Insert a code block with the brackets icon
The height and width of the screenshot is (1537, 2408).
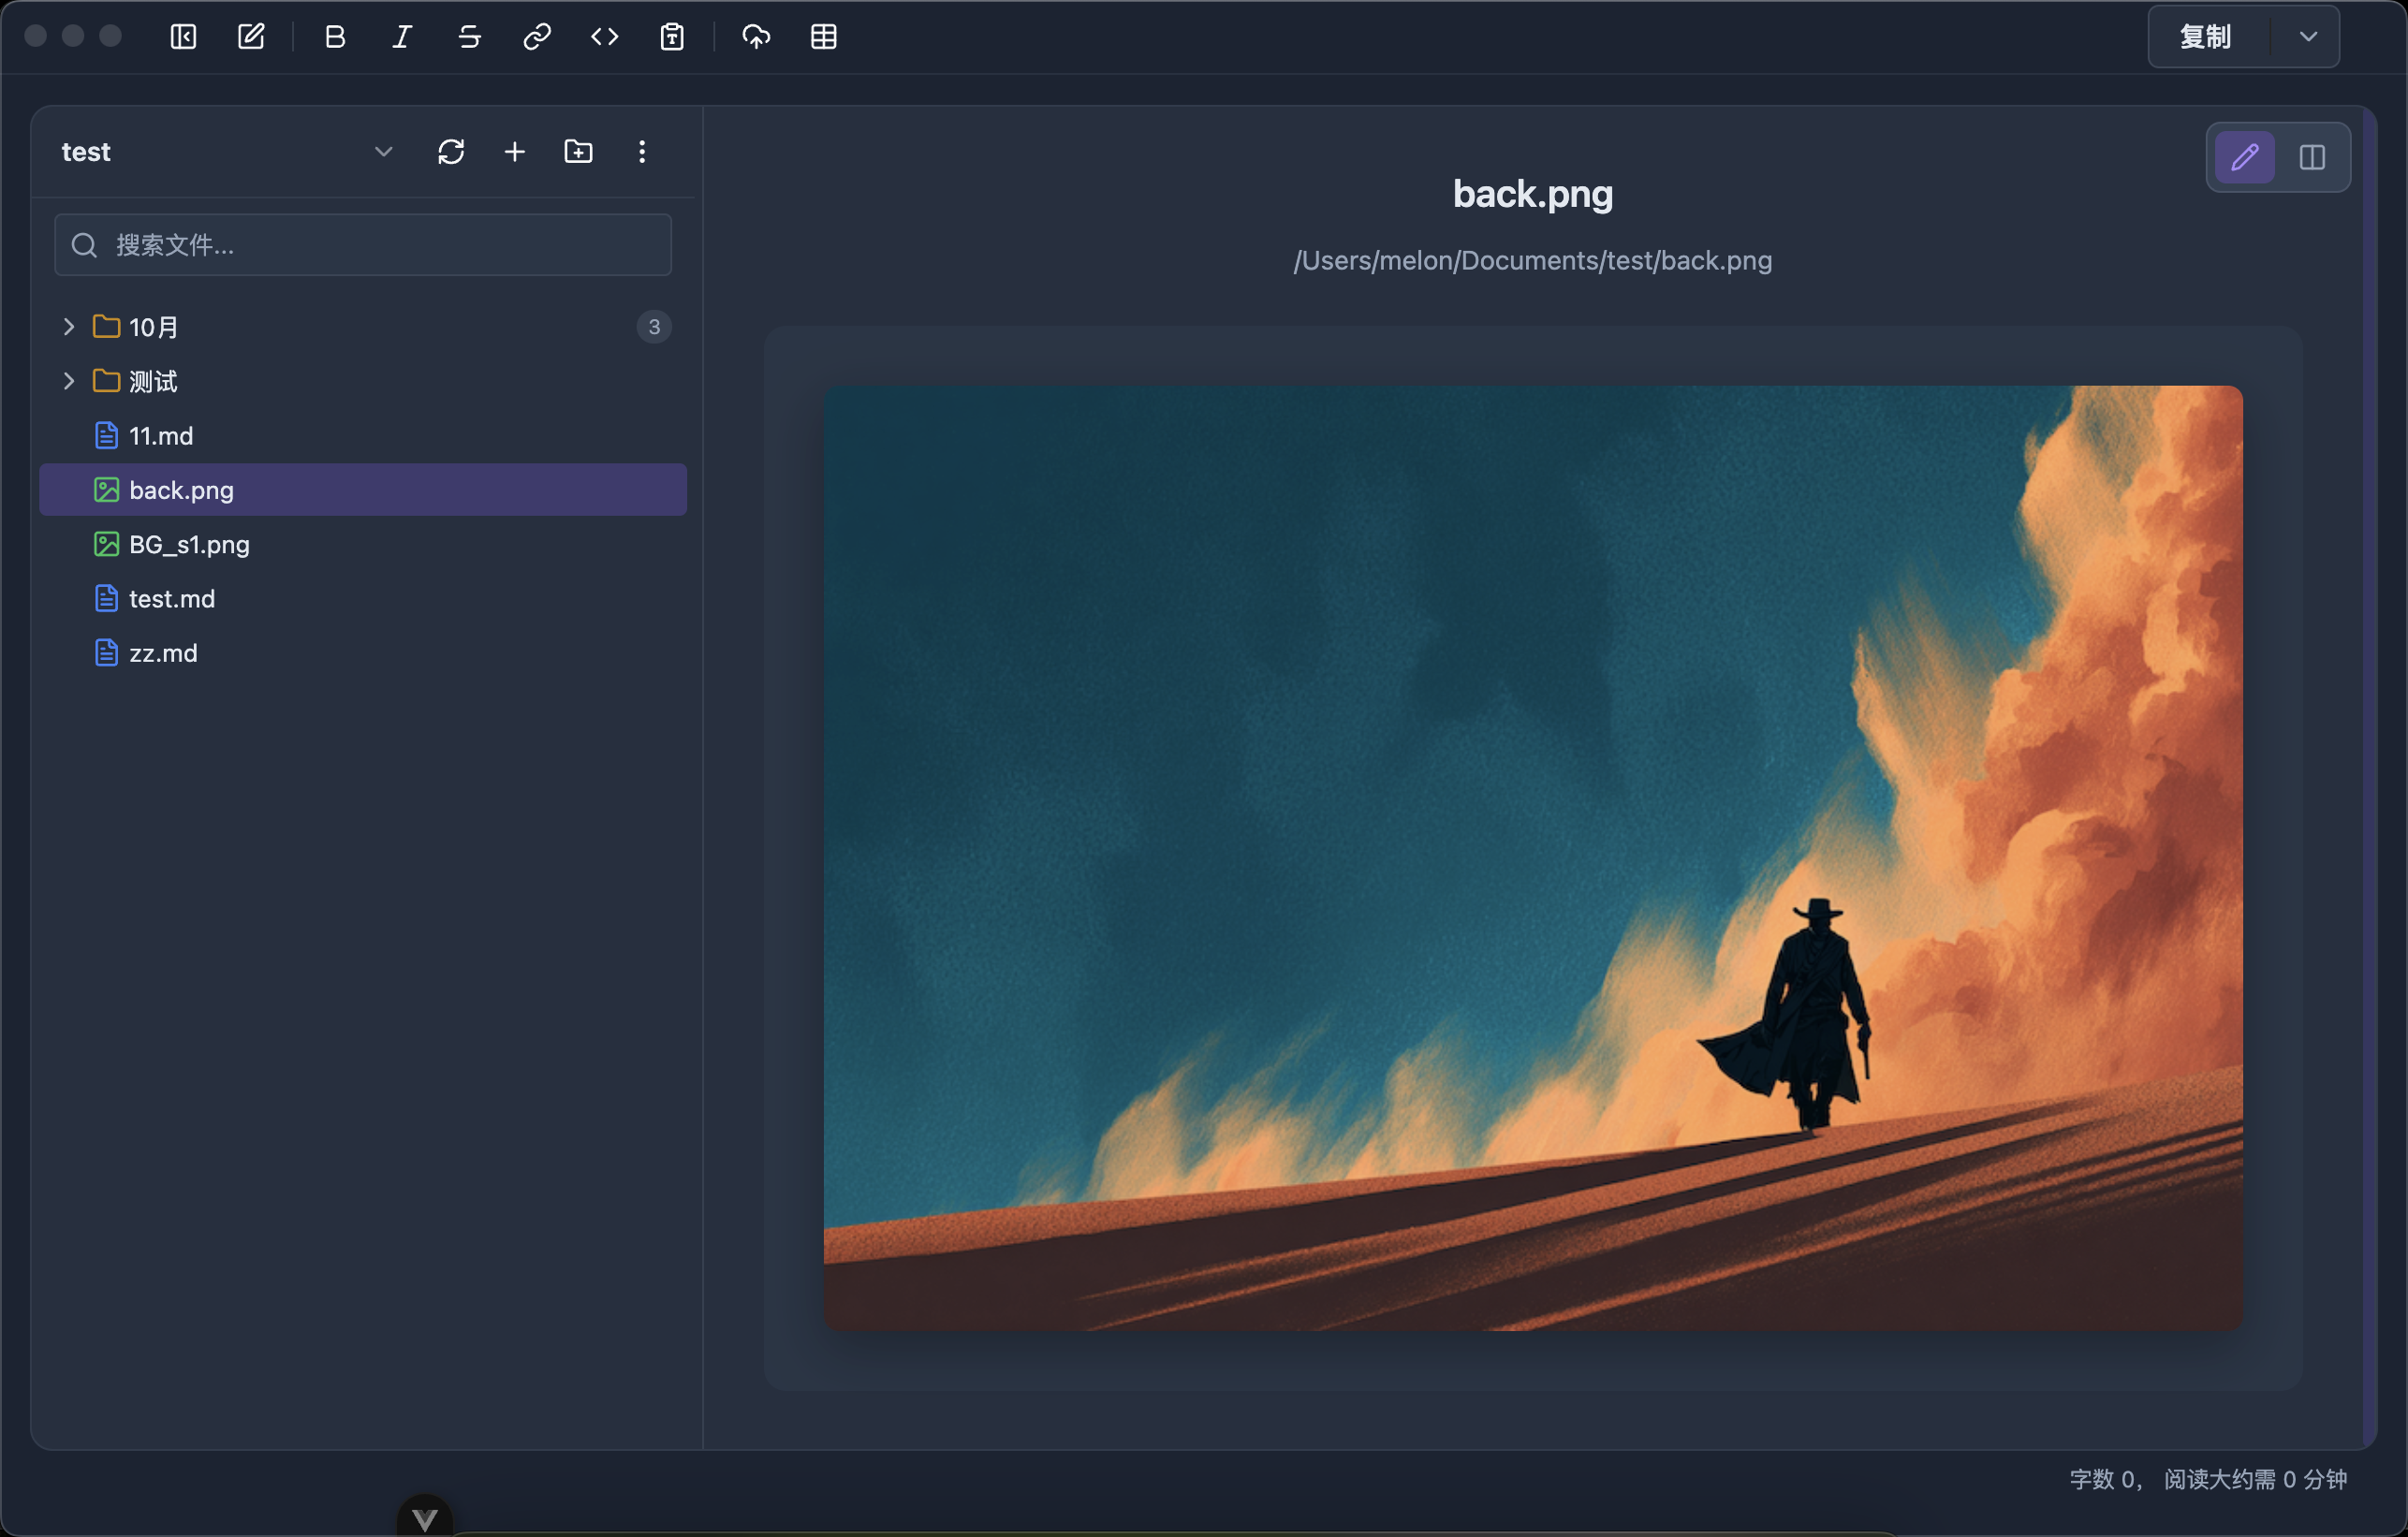pyautogui.click(x=604, y=37)
